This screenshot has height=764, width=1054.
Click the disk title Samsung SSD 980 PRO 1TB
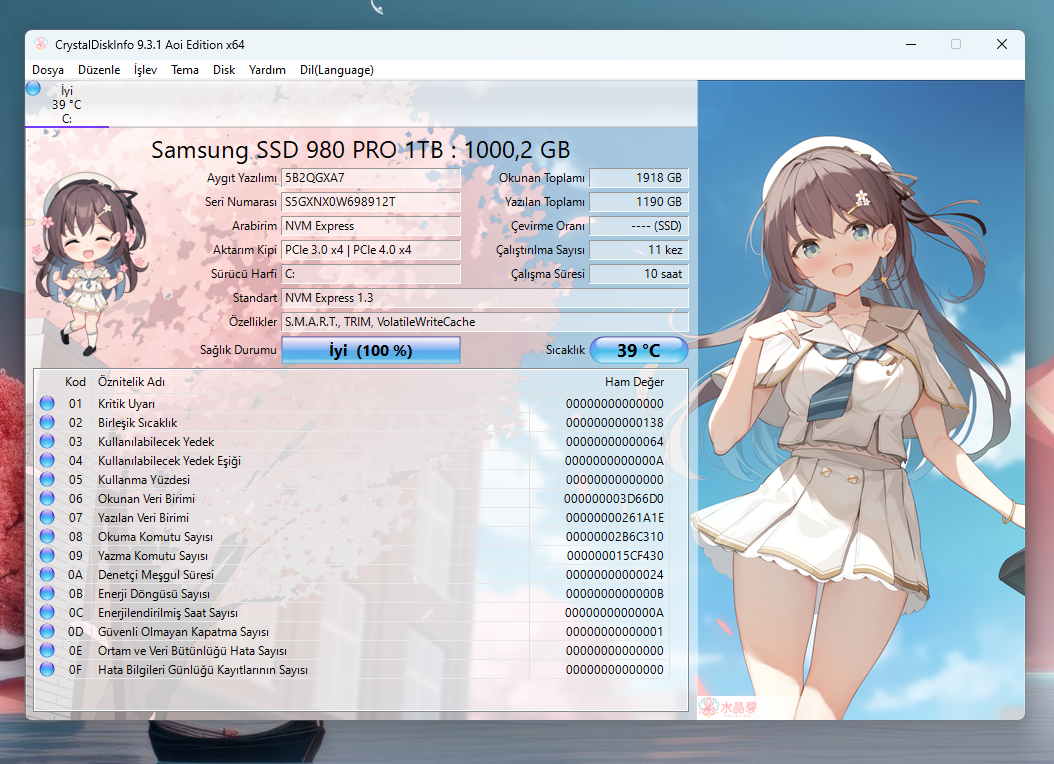pos(360,149)
